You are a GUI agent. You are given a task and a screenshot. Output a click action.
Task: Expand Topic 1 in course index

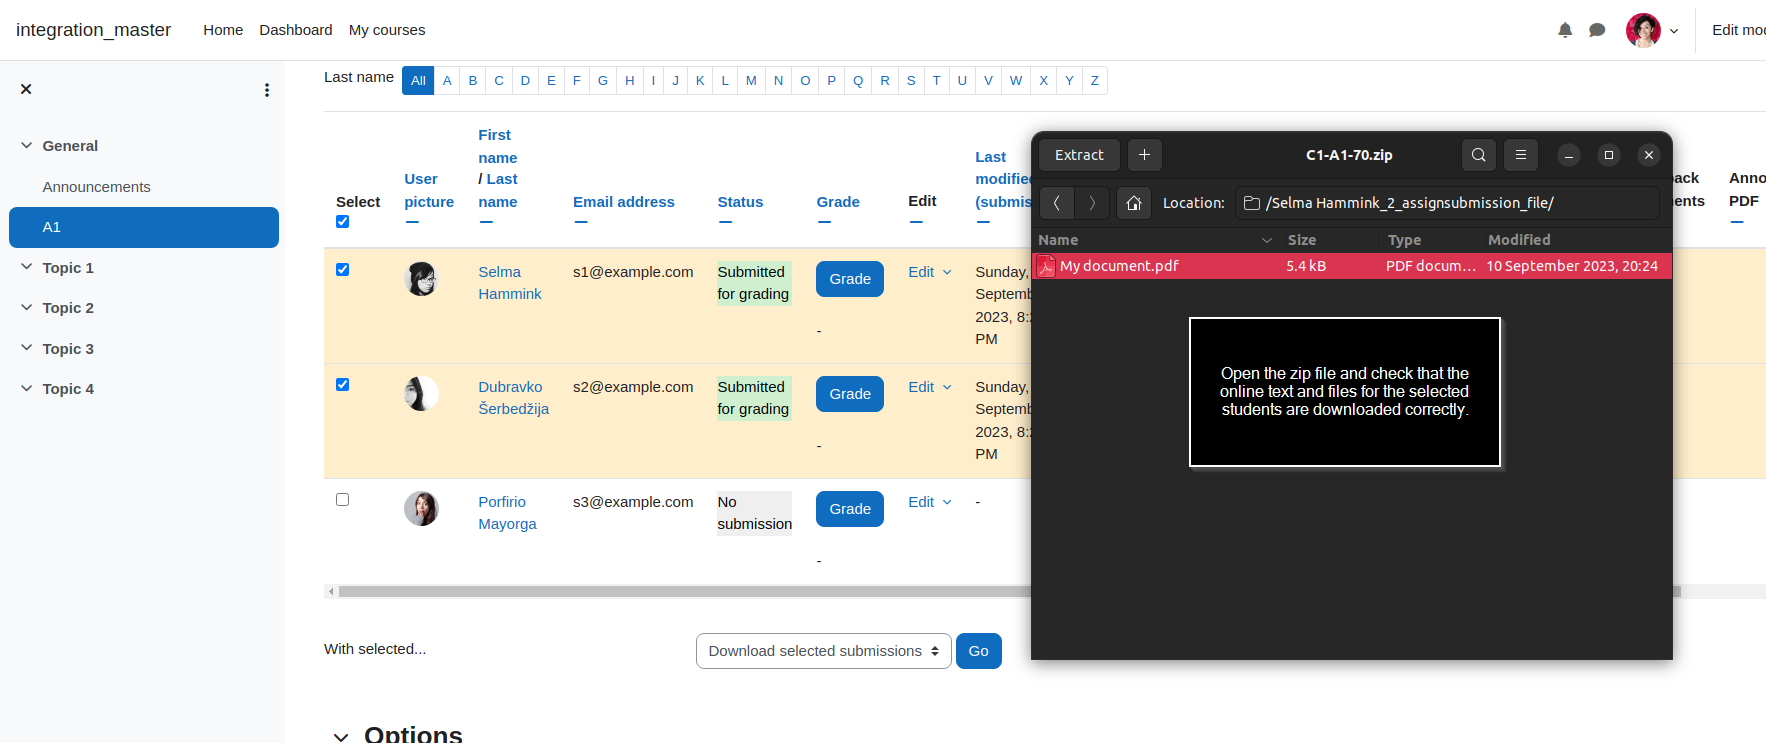[27, 267]
